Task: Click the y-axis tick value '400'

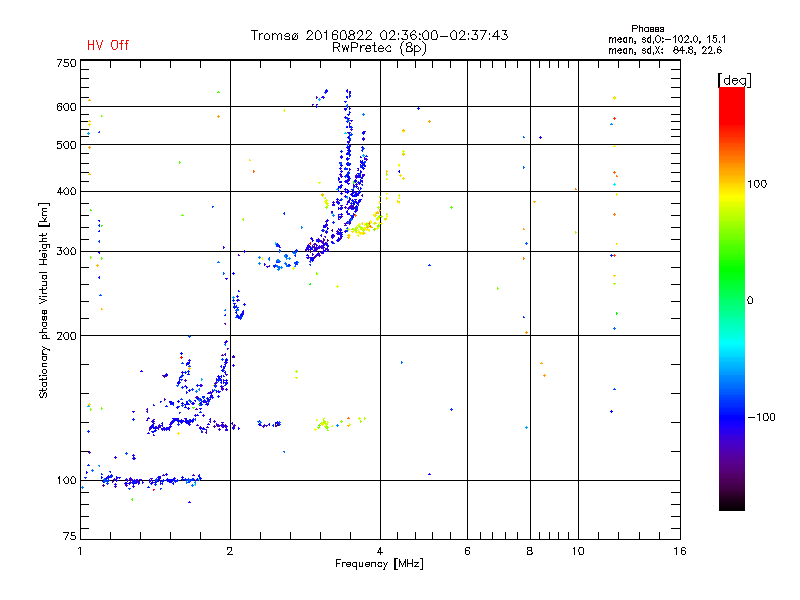Action: 67,192
